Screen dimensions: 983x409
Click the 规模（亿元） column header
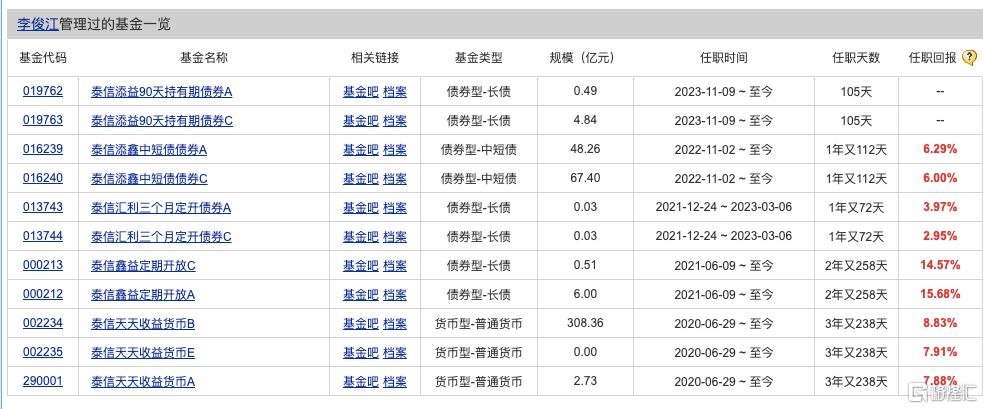click(x=582, y=58)
